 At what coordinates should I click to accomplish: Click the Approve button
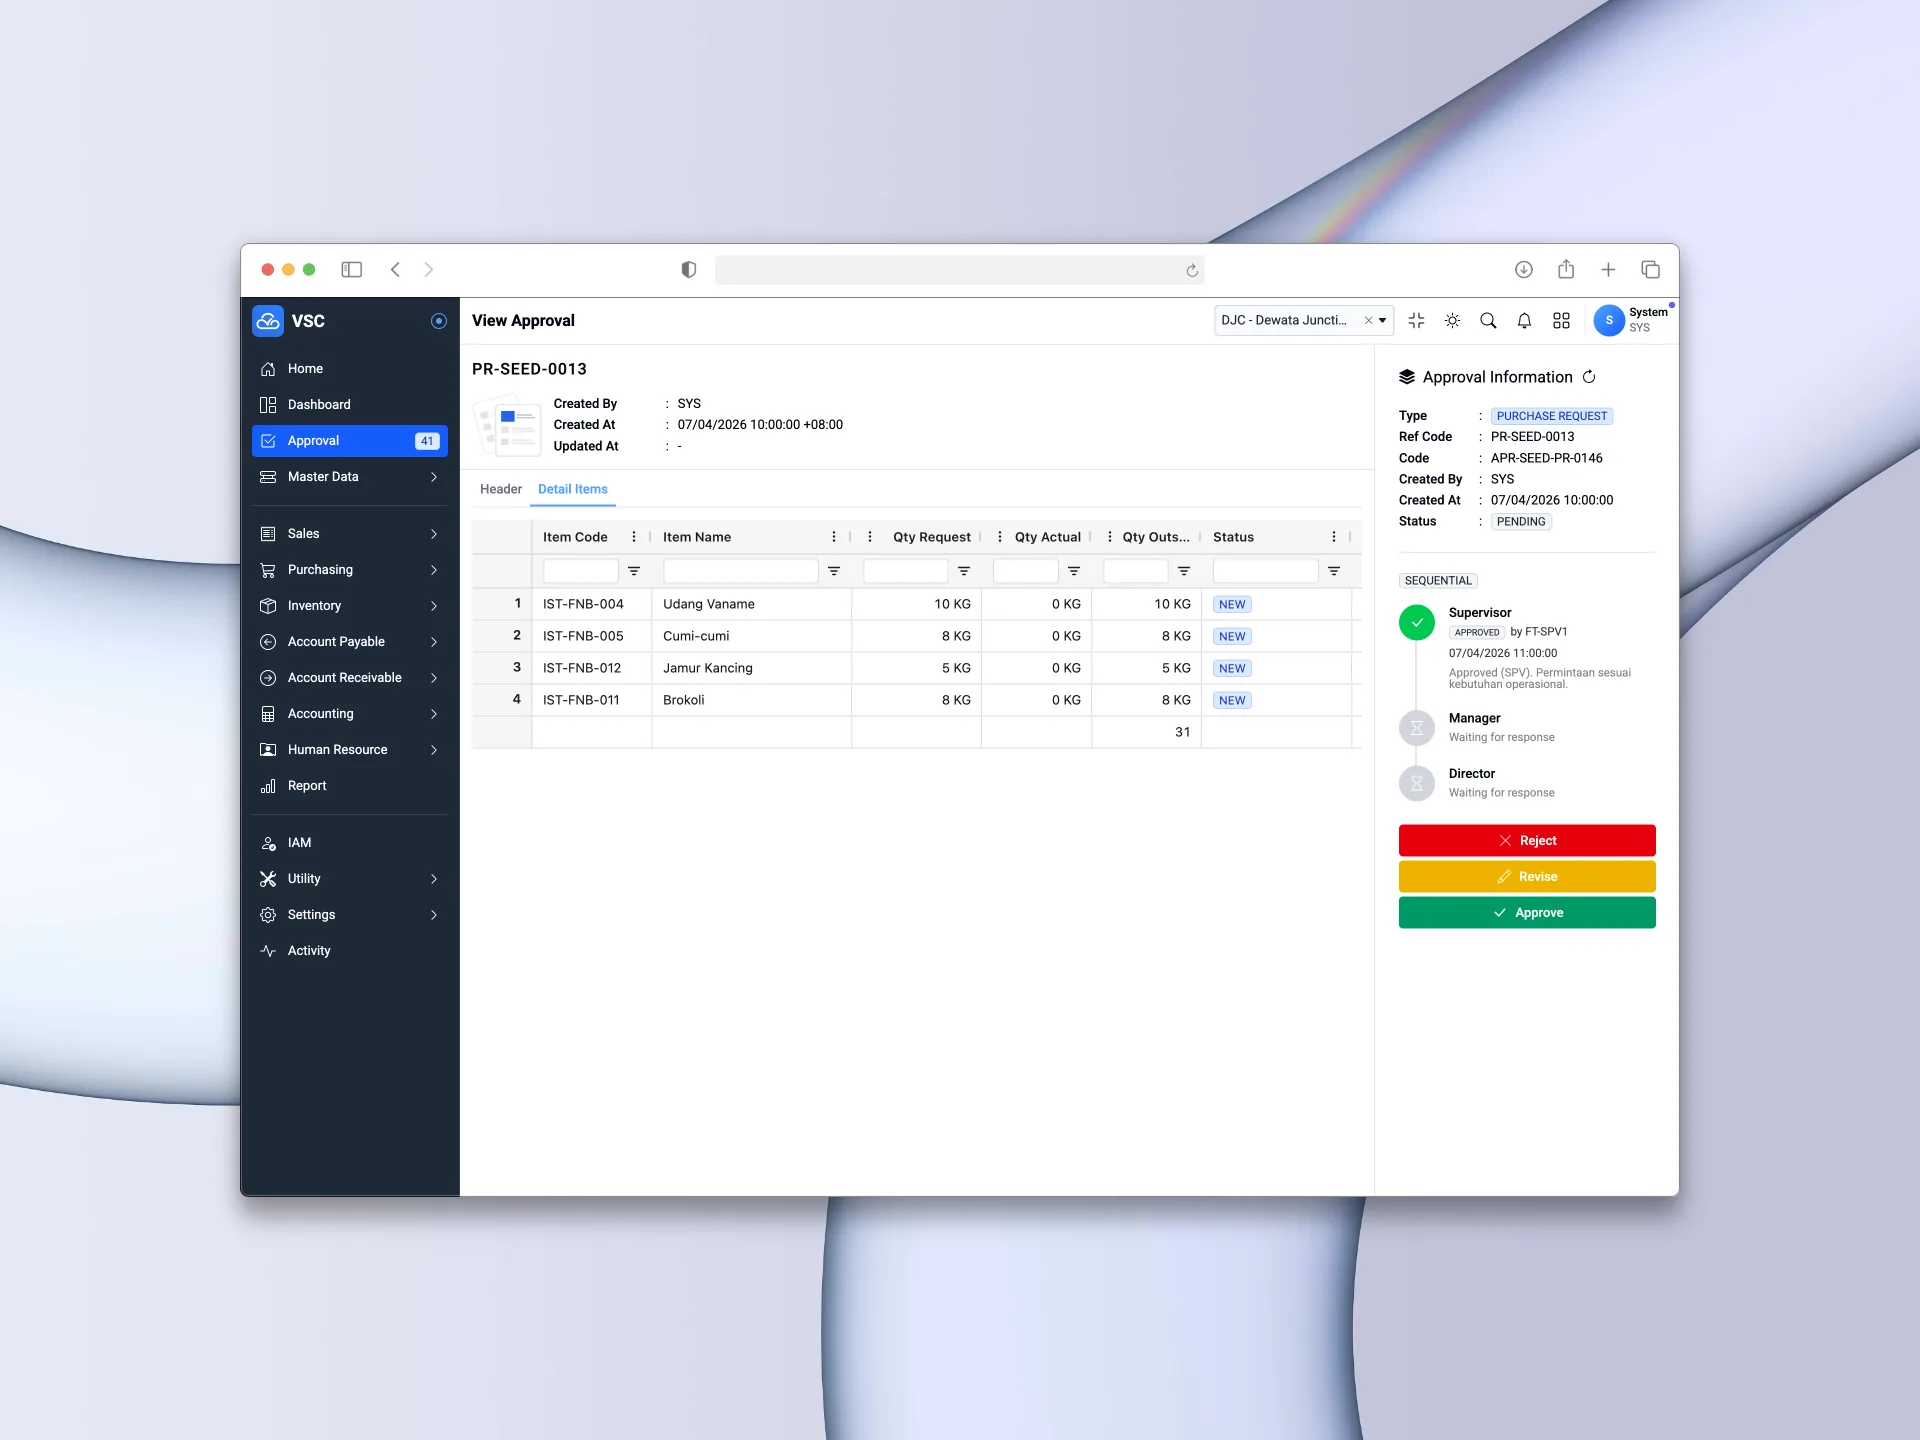(1527, 913)
